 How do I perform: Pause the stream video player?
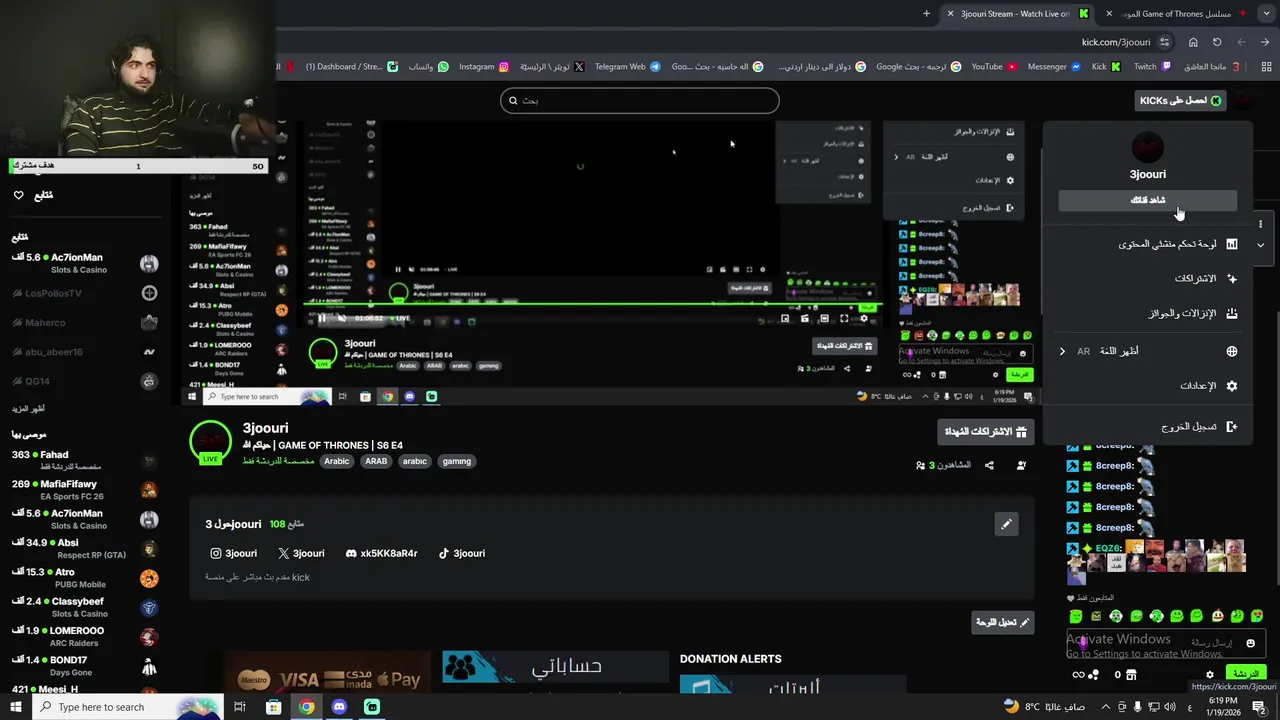click(x=322, y=318)
